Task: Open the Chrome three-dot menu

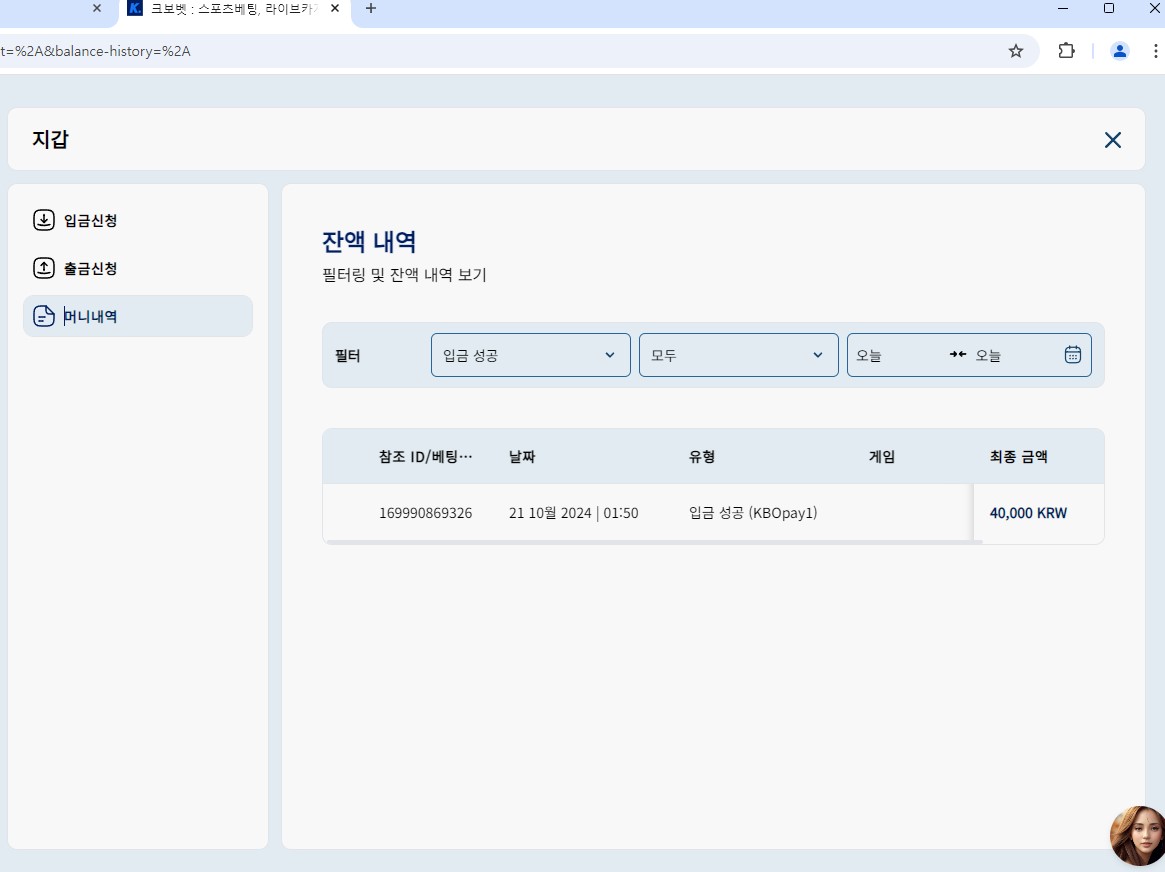Action: point(1155,51)
